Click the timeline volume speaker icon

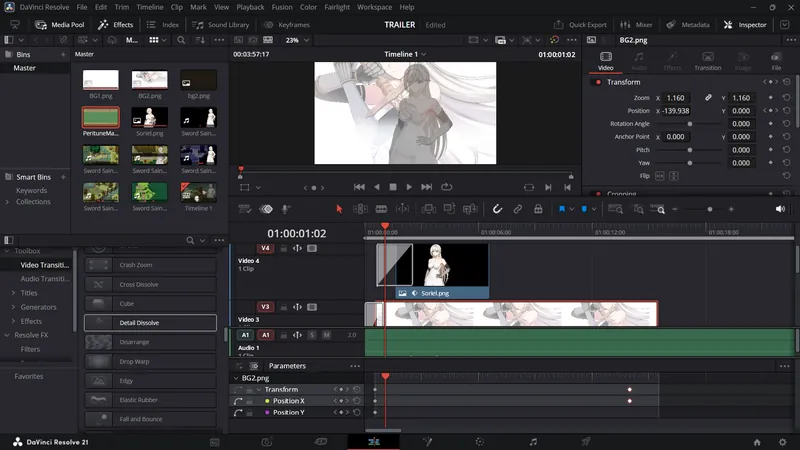[x=780, y=209]
